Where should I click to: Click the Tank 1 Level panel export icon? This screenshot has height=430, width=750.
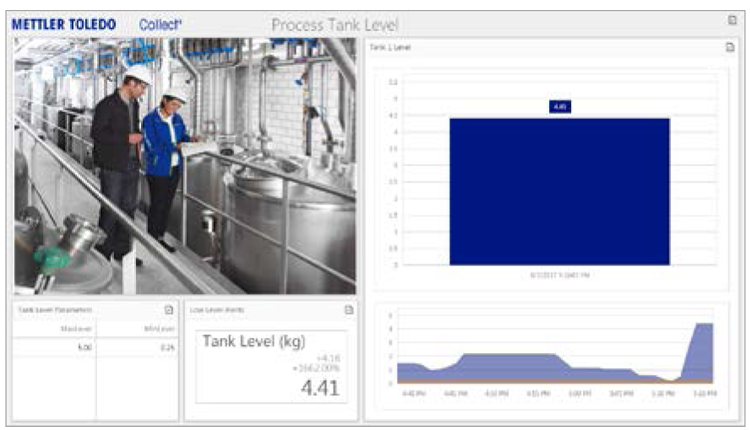tap(729, 47)
